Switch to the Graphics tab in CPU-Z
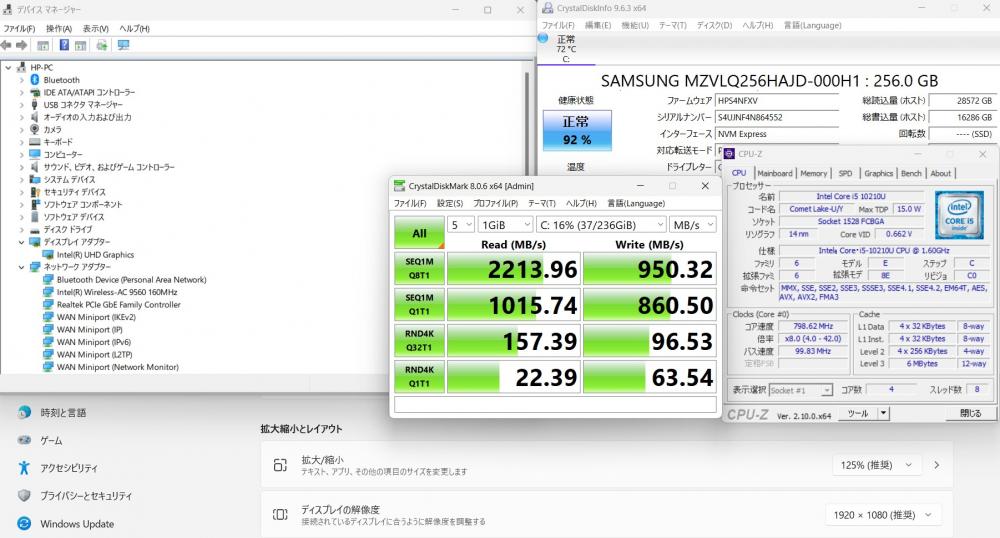 pos(879,173)
